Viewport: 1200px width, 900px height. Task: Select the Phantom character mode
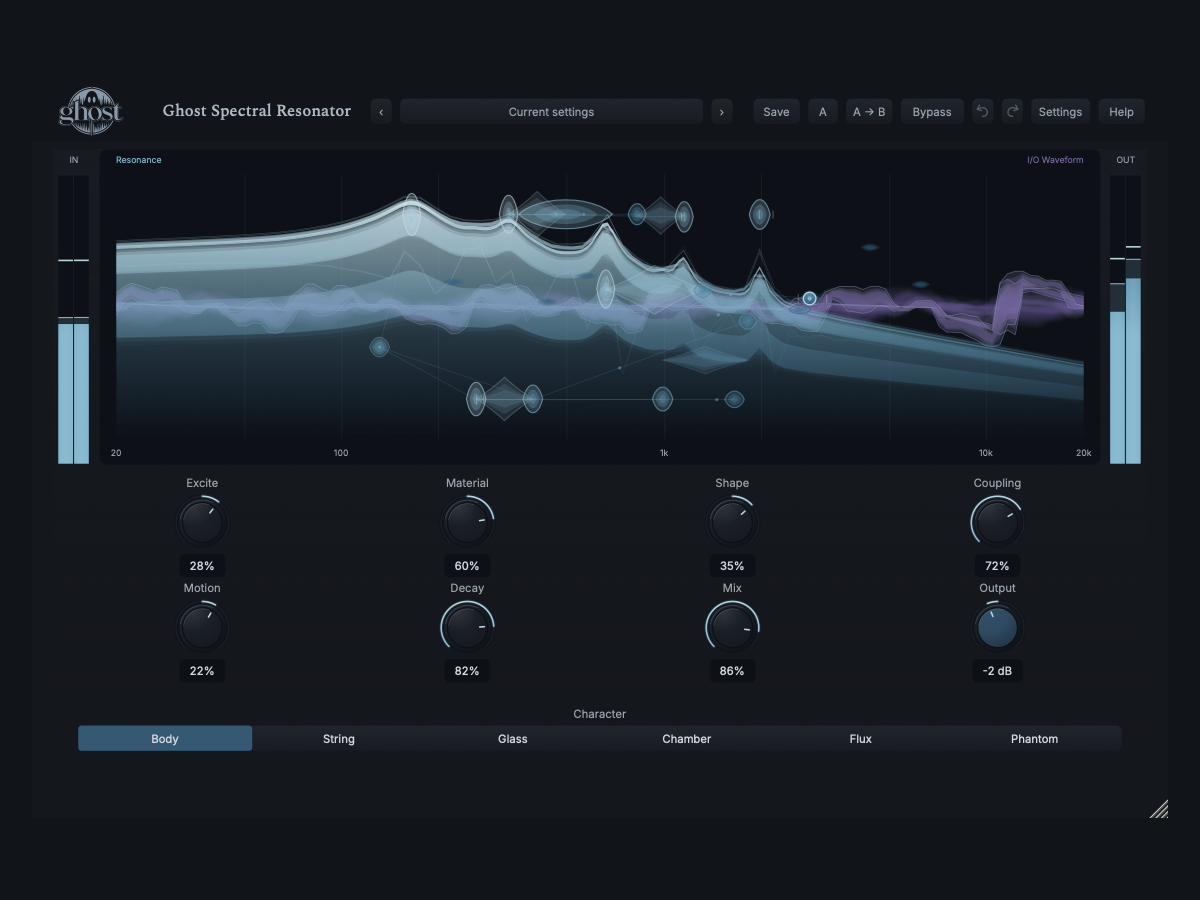click(x=1034, y=739)
